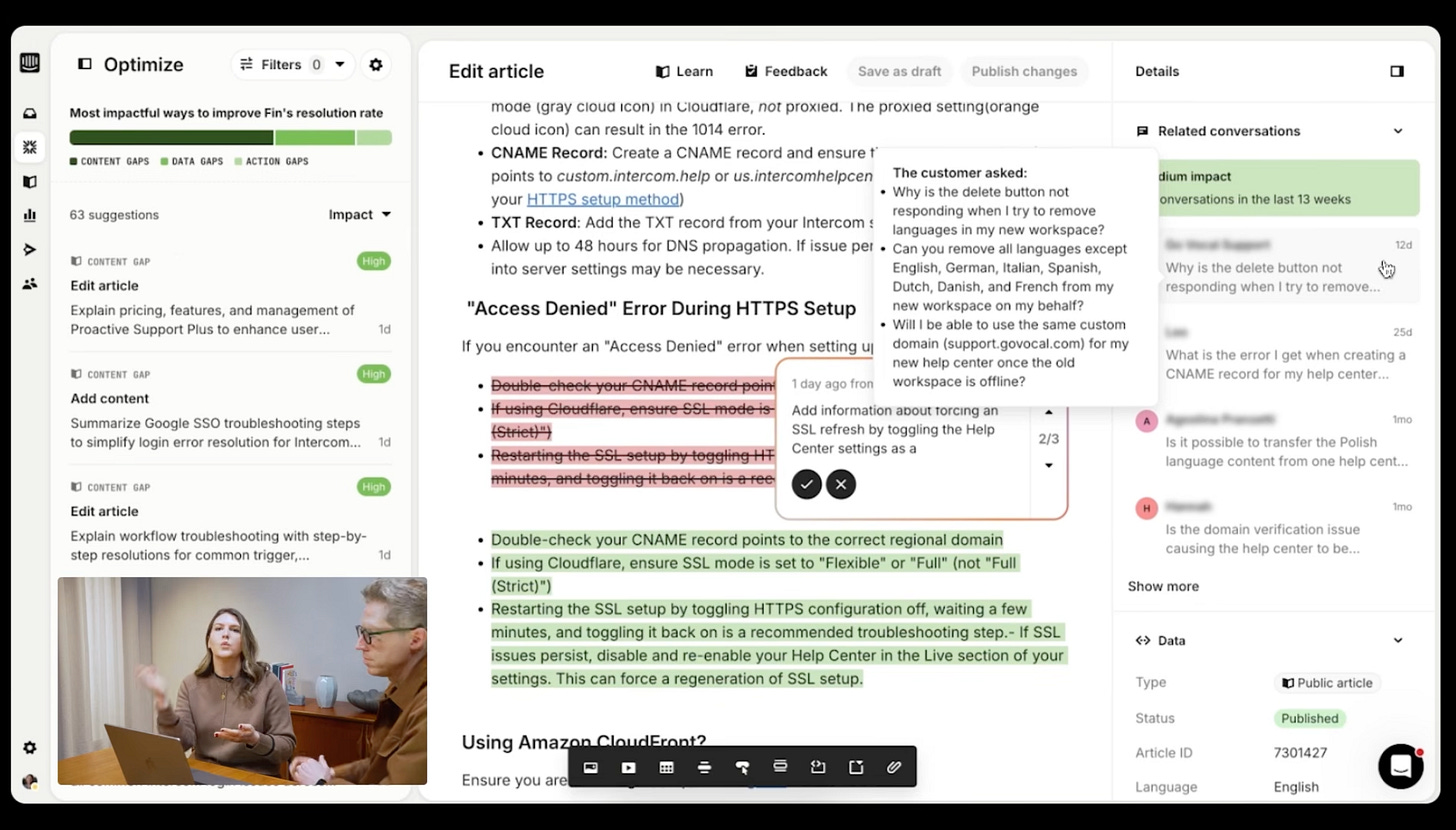Accept suggestion with the checkmark button
The height and width of the screenshot is (830, 1456).
tap(806, 484)
